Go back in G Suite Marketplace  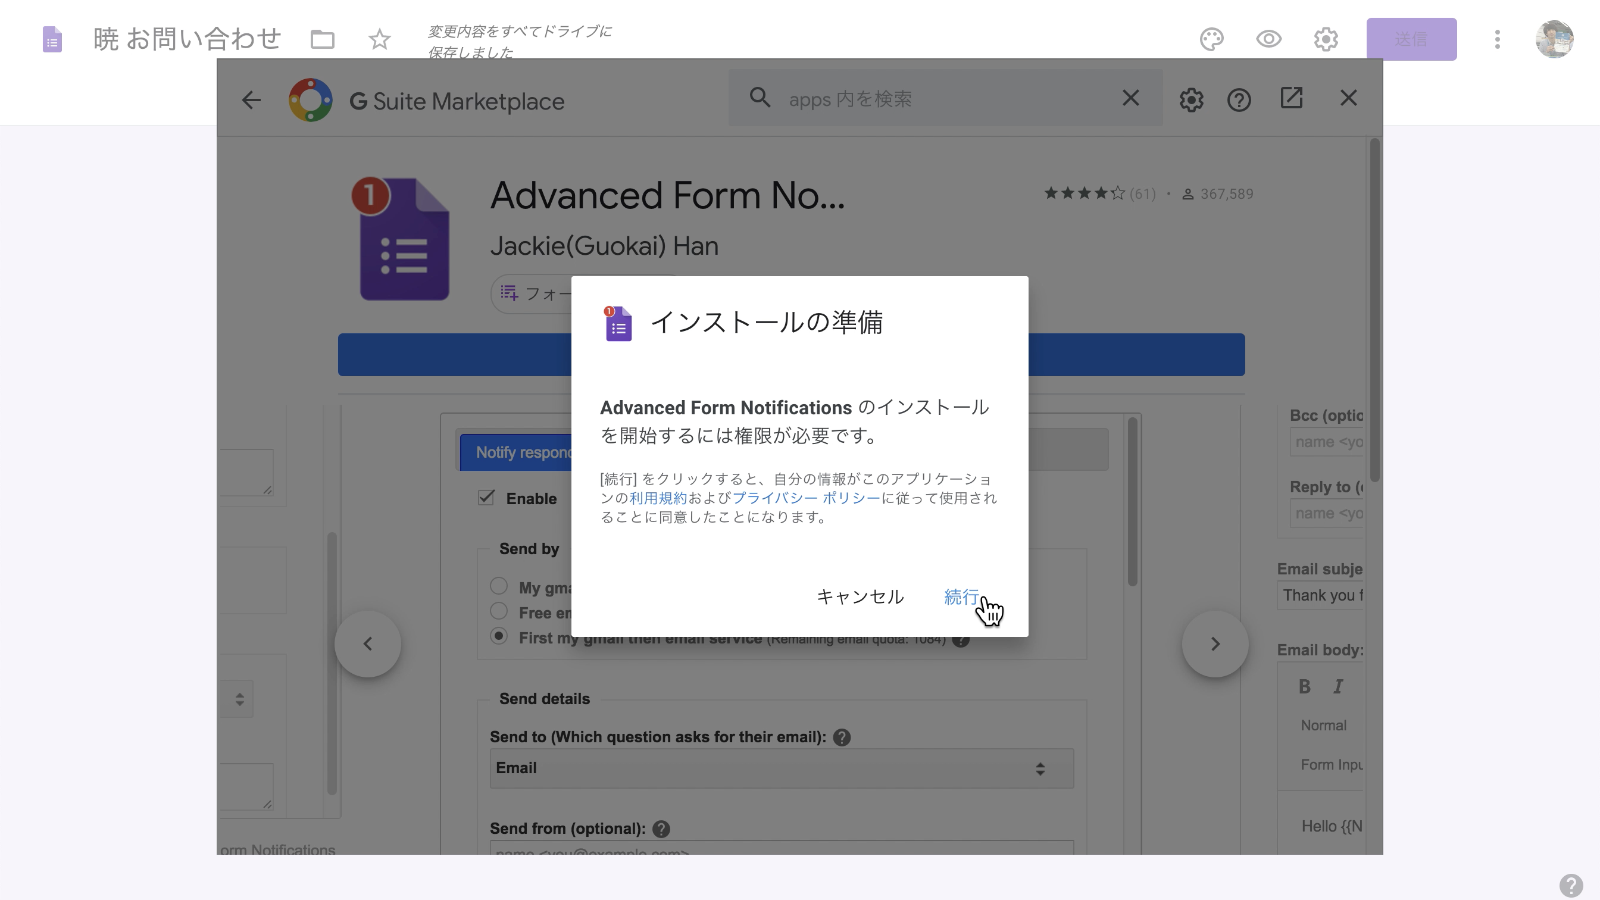click(251, 100)
